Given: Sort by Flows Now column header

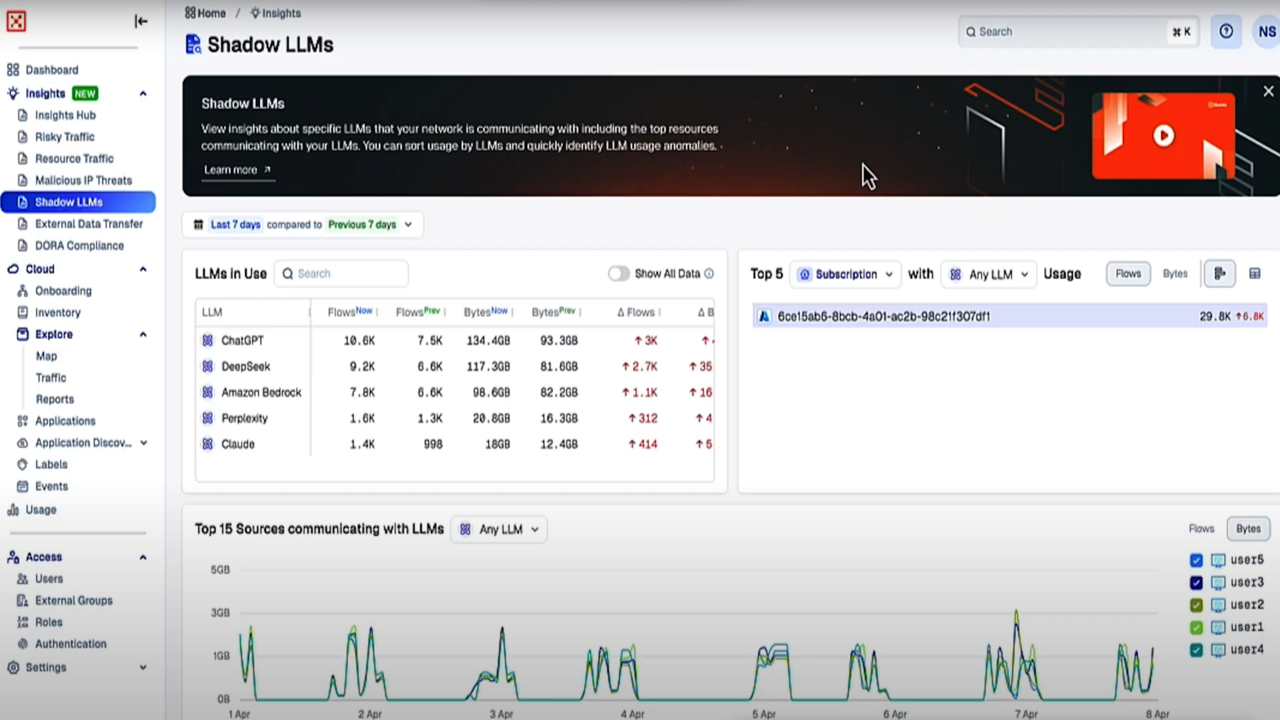Looking at the screenshot, I should [x=350, y=312].
